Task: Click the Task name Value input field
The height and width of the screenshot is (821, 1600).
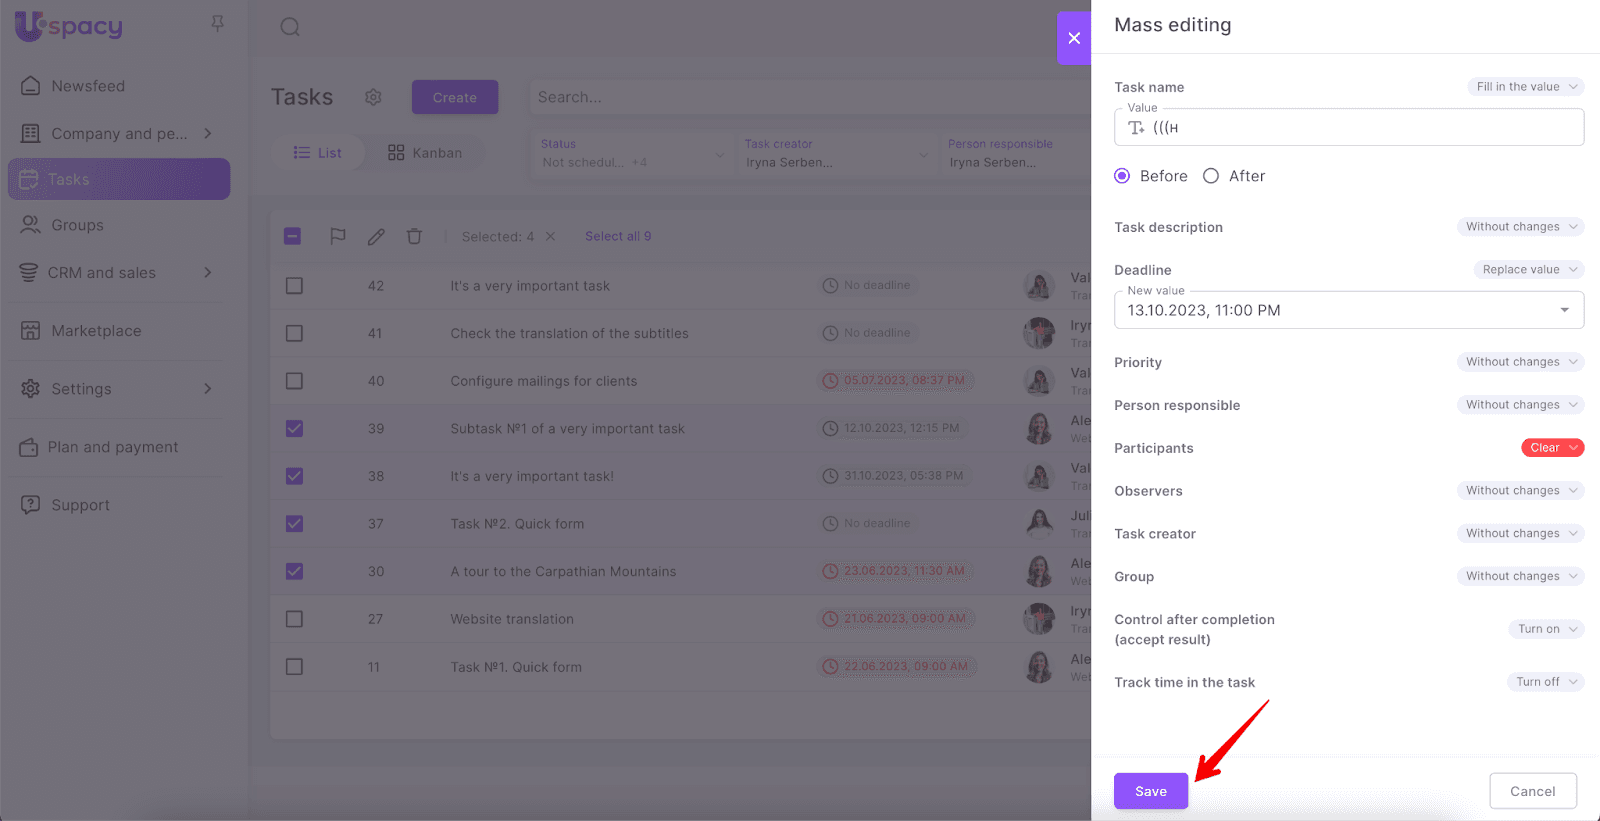Action: pyautogui.click(x=1349, y=127)
